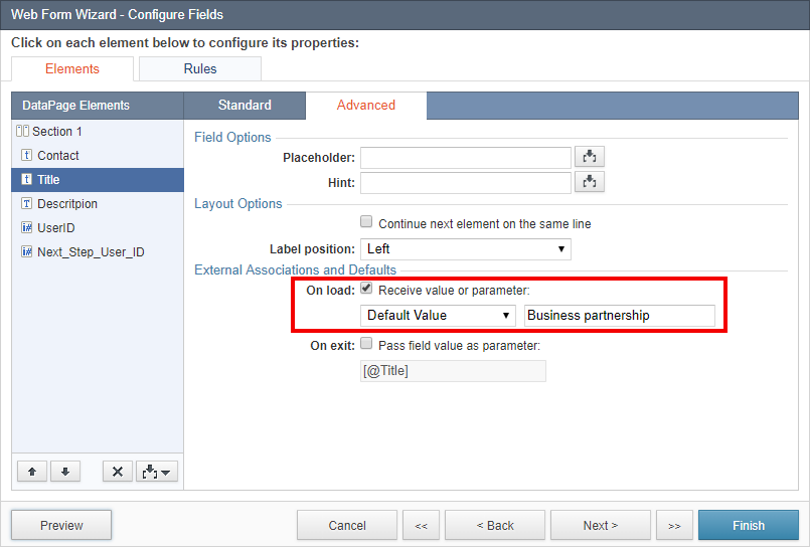Expand the Default Value dropdown
This screenshot has height=547, width=810.
pos(438,315)
